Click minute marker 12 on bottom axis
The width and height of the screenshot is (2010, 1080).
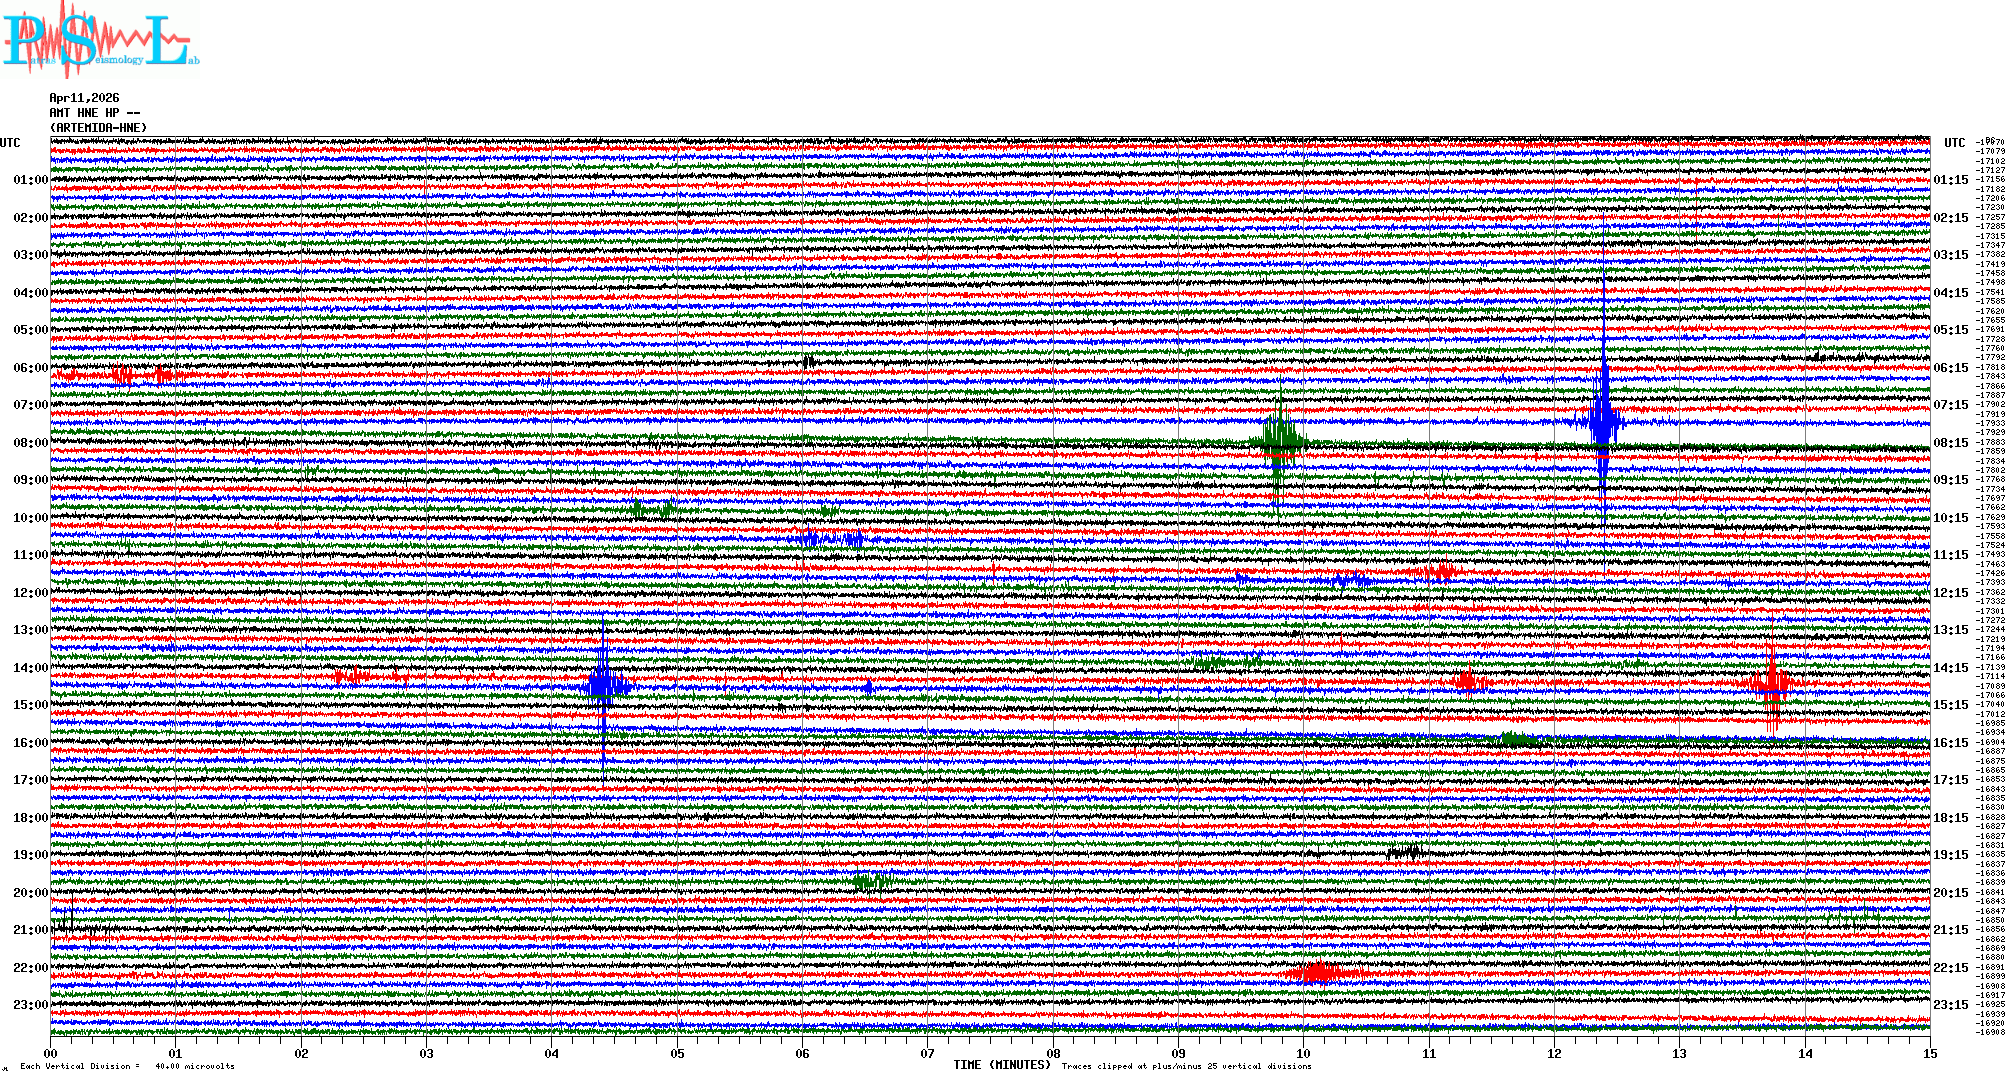(x=1554, y=1054)
